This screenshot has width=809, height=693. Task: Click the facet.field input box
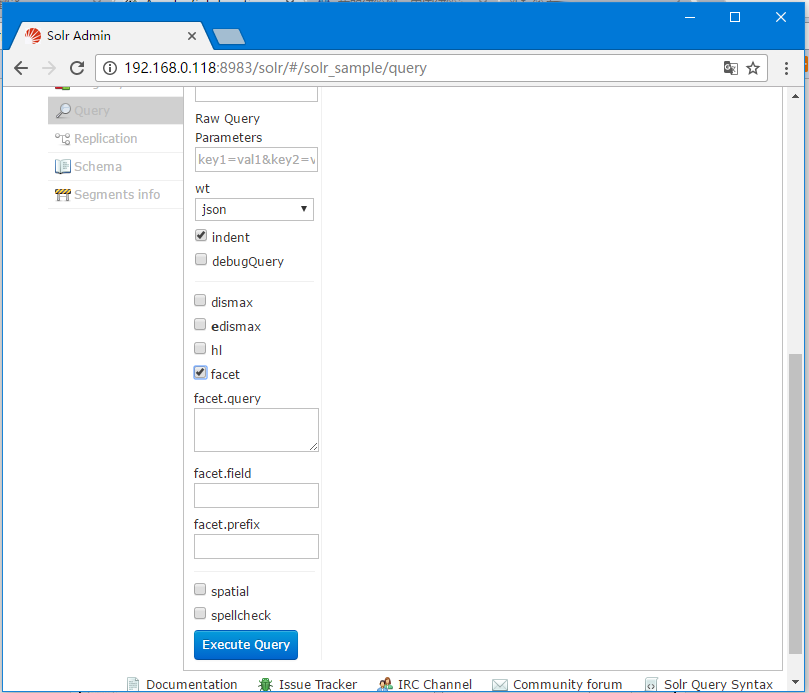tap(256, 495)
